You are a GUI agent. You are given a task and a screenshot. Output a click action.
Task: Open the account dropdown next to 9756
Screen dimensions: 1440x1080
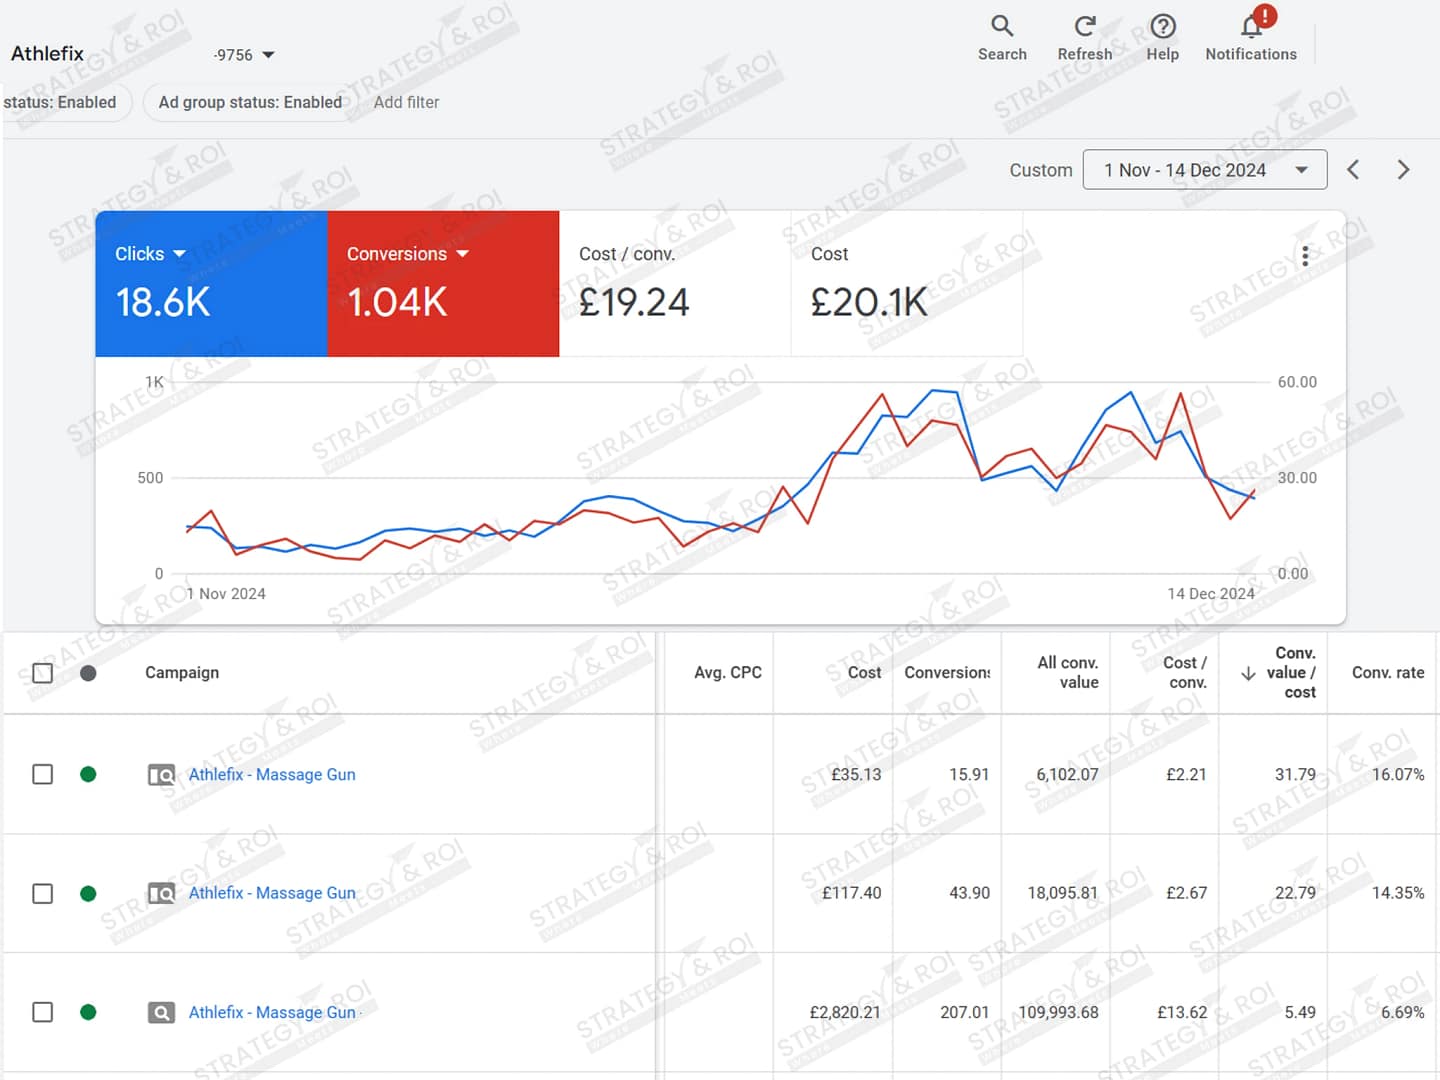click(x=268, y=55)
